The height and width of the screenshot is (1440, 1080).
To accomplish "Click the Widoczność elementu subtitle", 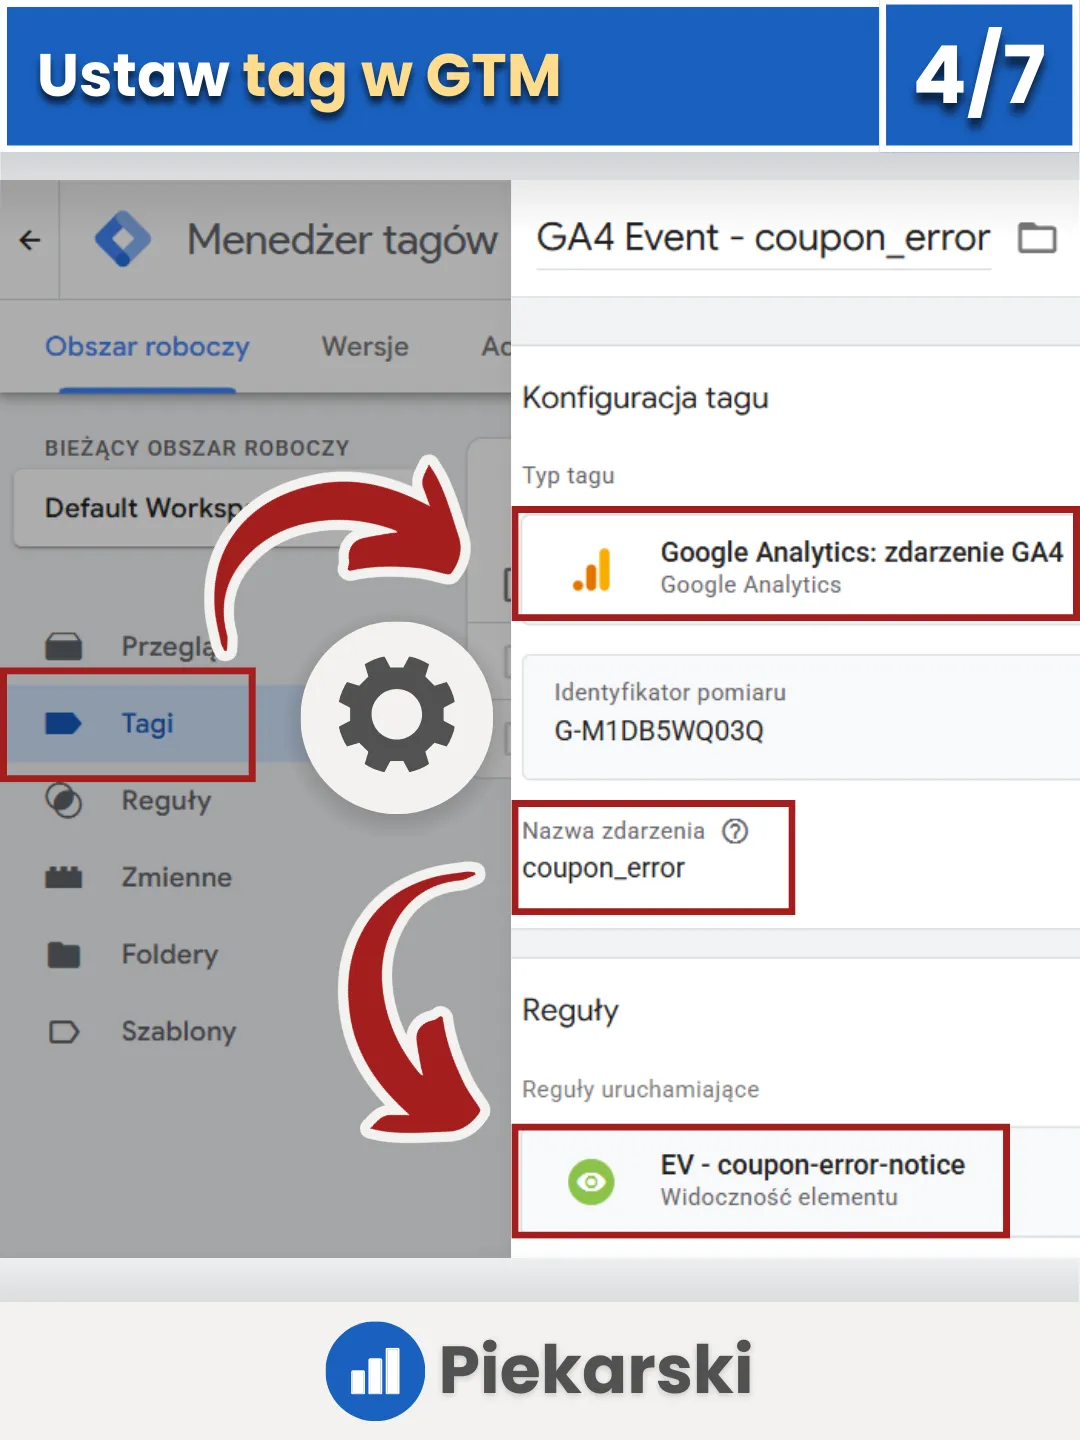I will [779, 1197].
